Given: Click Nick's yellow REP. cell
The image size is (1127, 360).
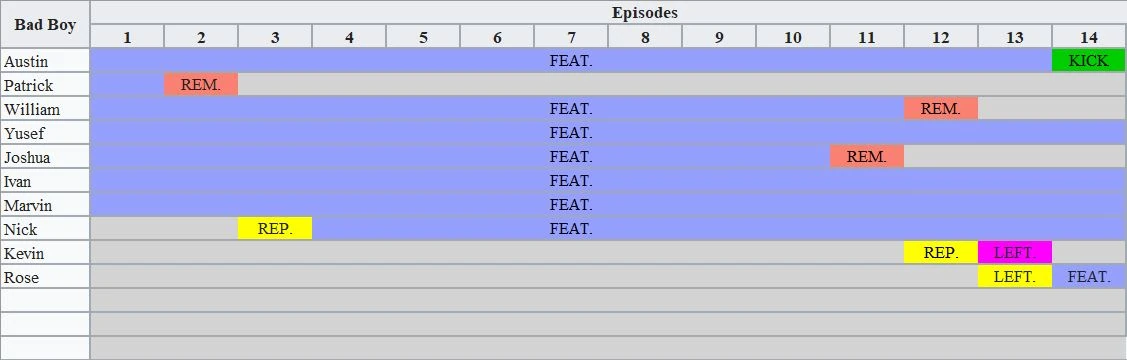Looking at the screenshot, I should click(x=275, y=229).
